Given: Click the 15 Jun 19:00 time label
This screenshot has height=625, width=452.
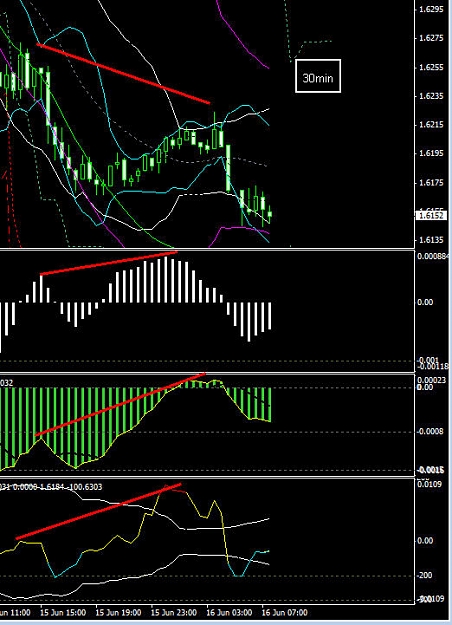Looking at the screenshot, I should pyautogui.click(x=118, y=612).
